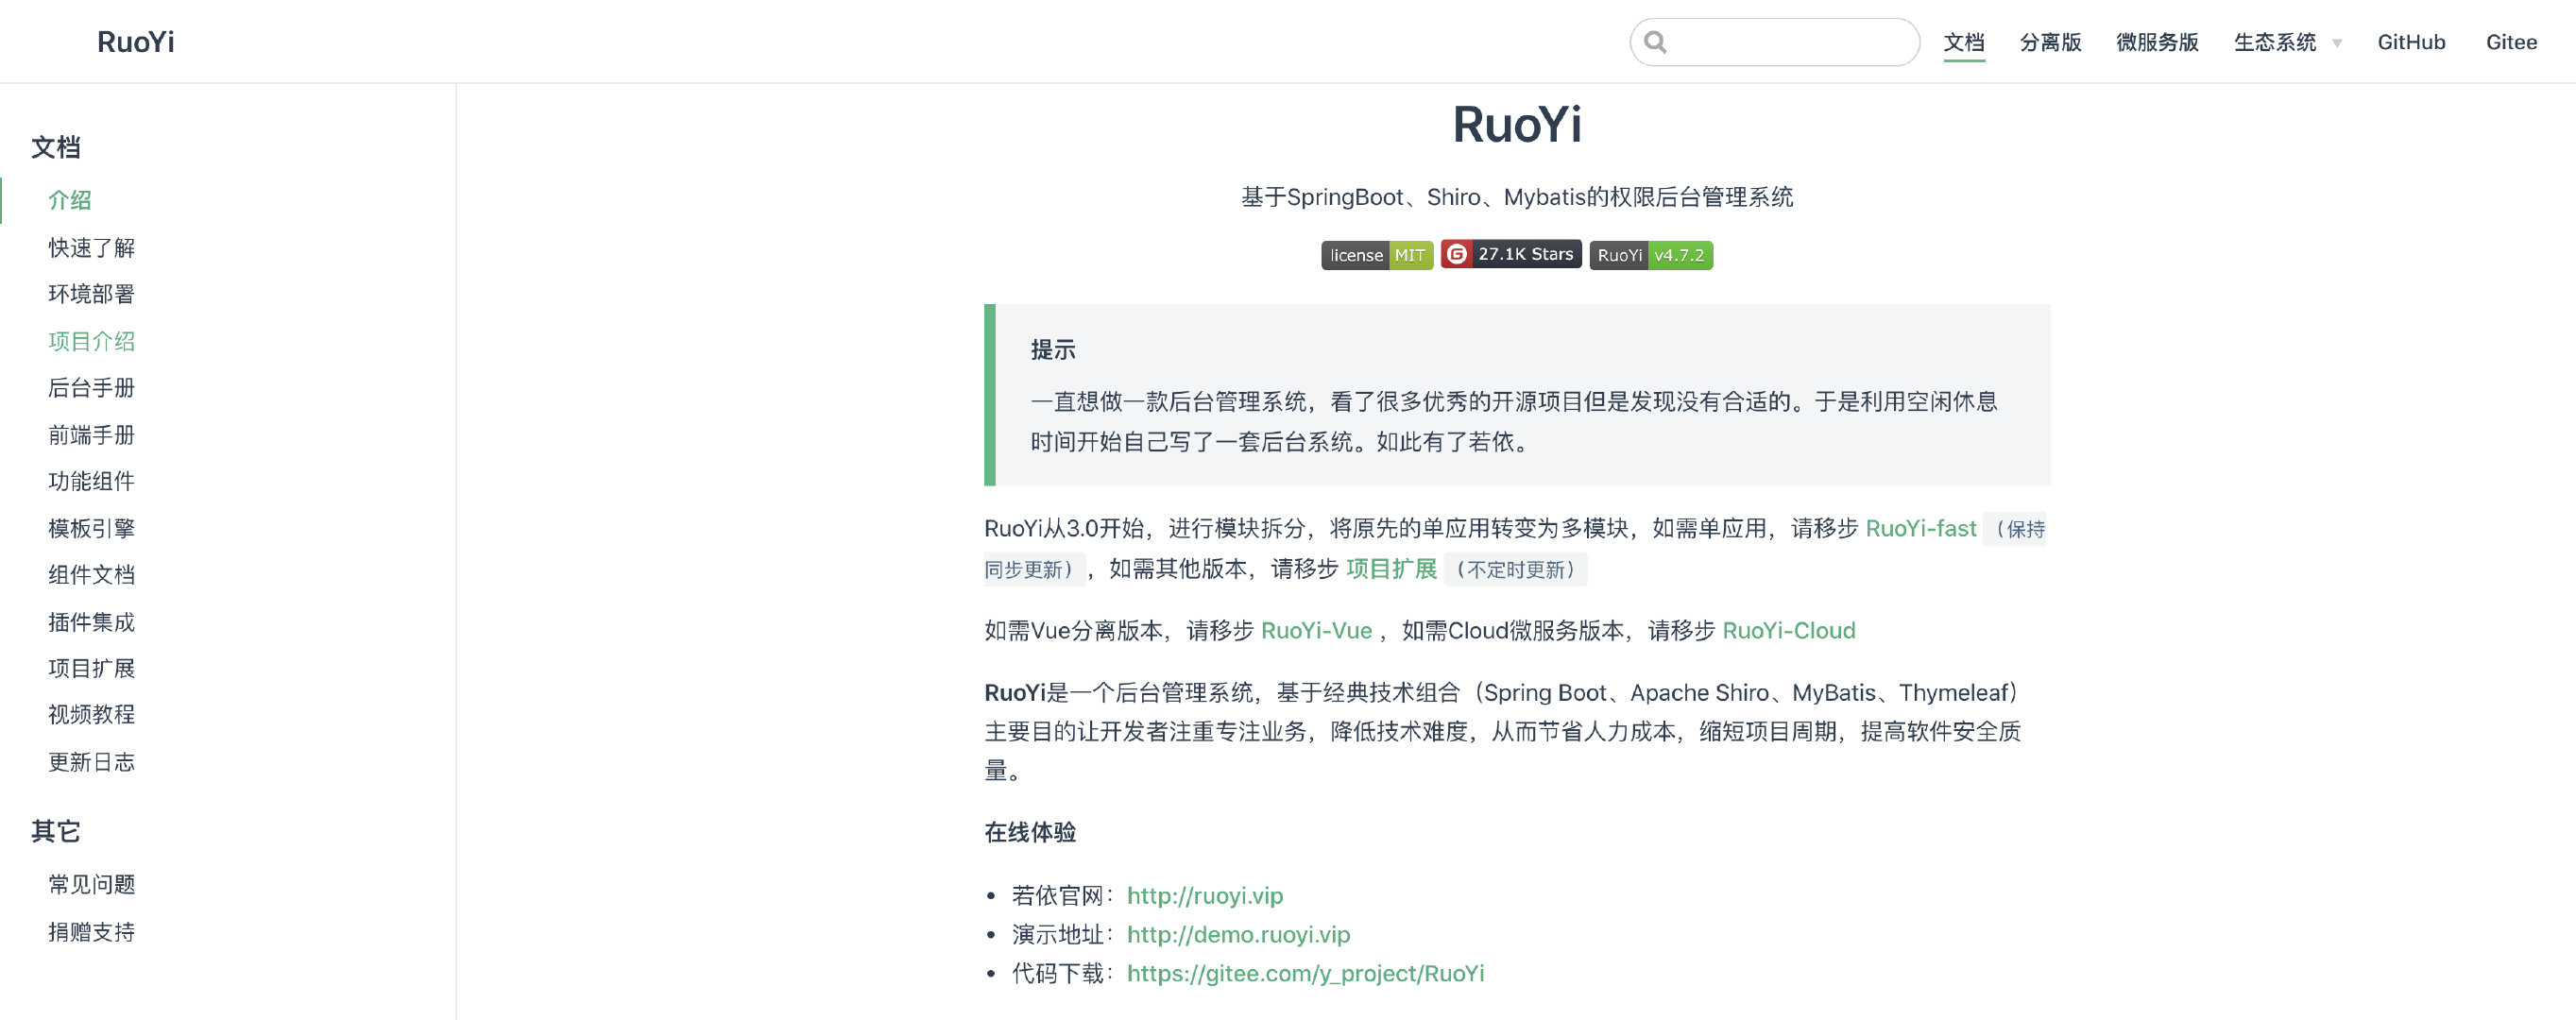Open the 分离版 nav item
The image size is (2576, 1020).
[2050, 42]
